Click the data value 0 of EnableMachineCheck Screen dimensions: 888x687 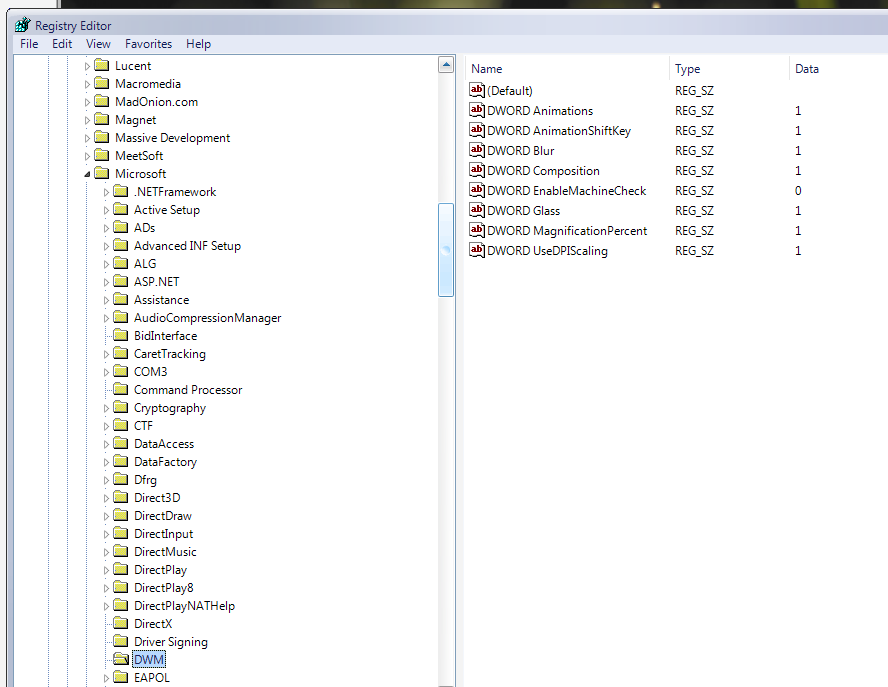798,190
